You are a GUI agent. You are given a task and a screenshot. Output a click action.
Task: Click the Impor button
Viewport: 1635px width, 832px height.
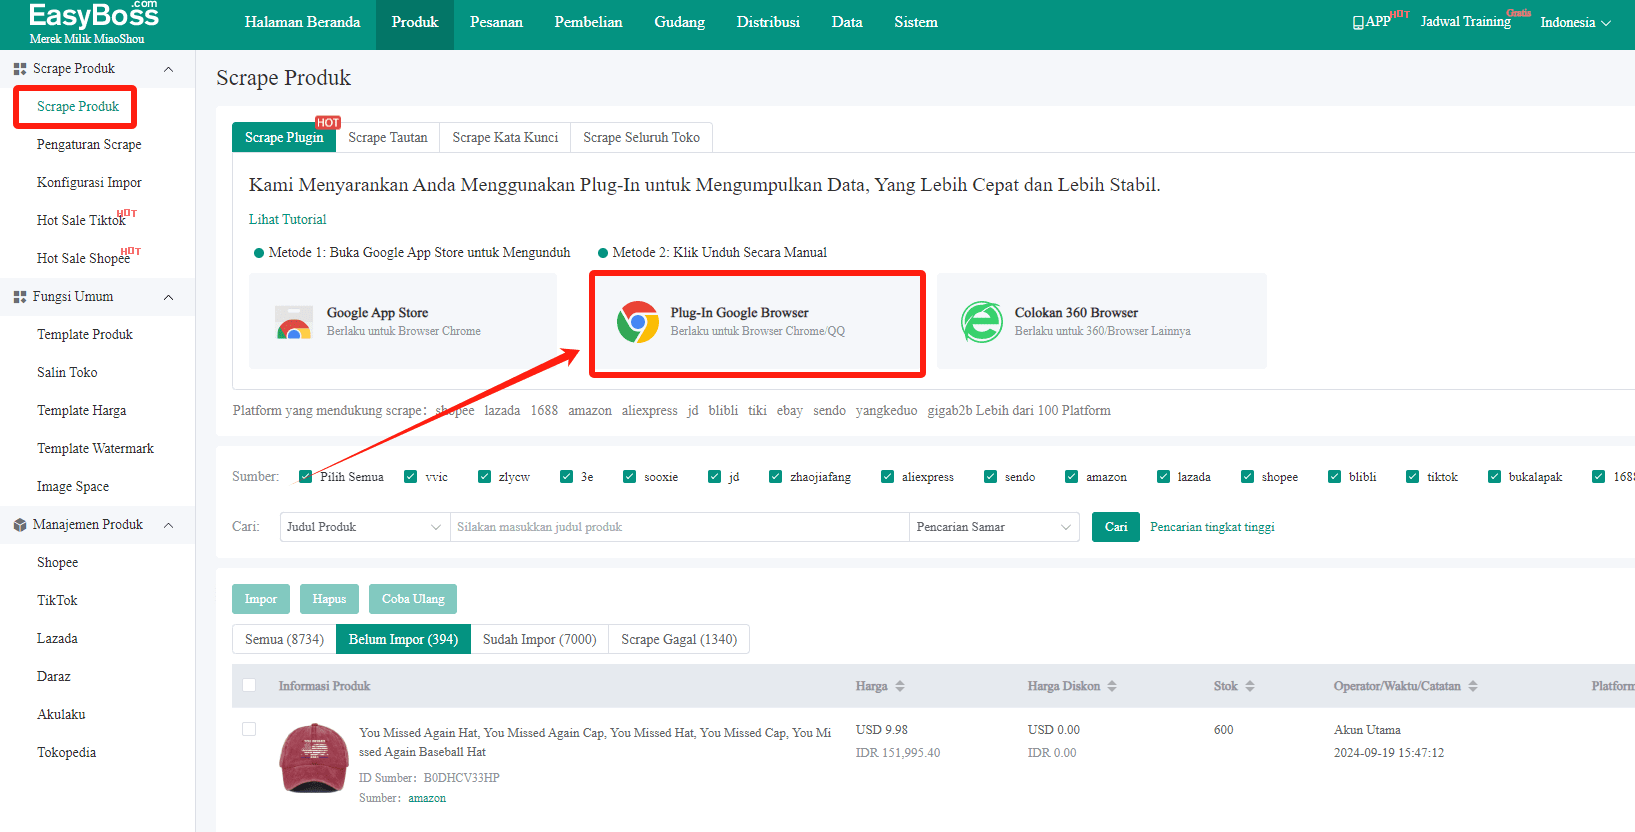click(x=261, y=599)
